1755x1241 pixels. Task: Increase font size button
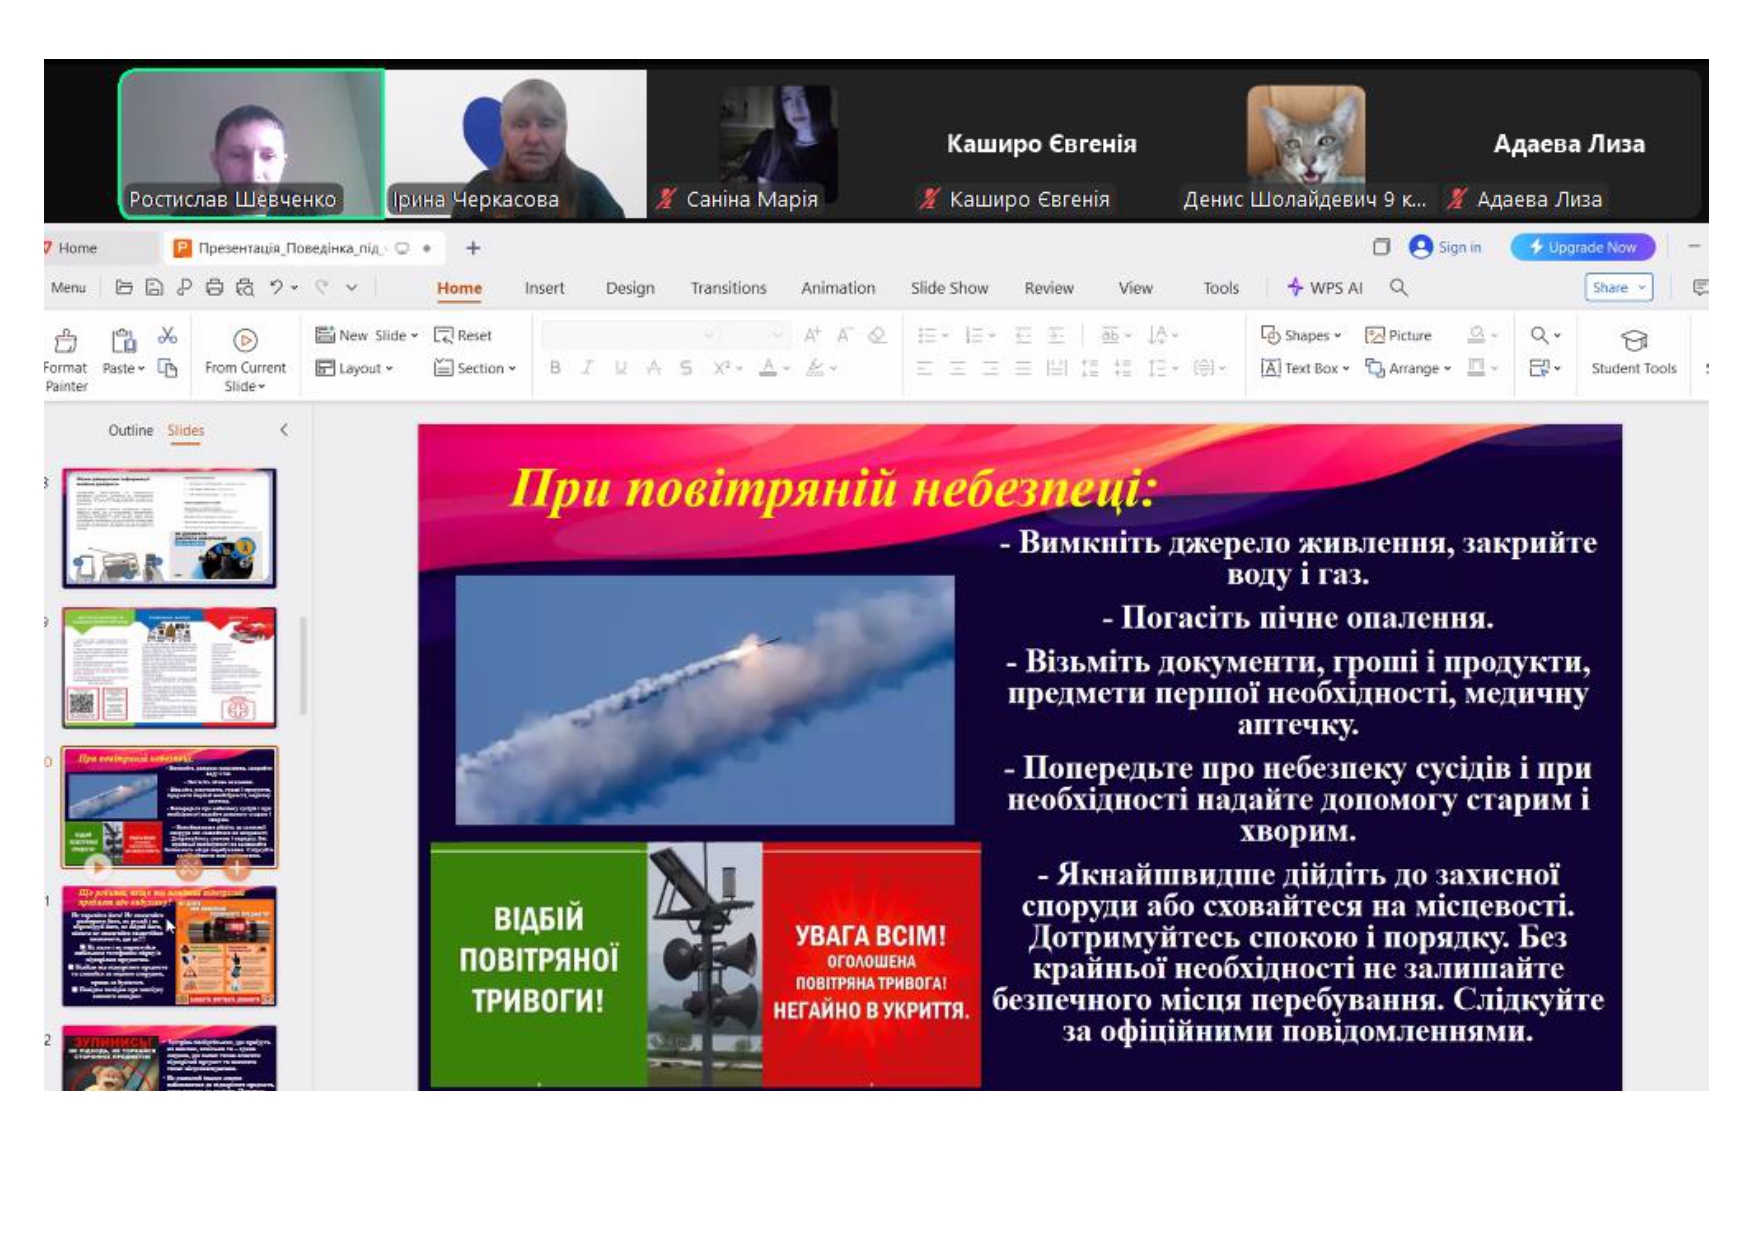pos(812,335)
